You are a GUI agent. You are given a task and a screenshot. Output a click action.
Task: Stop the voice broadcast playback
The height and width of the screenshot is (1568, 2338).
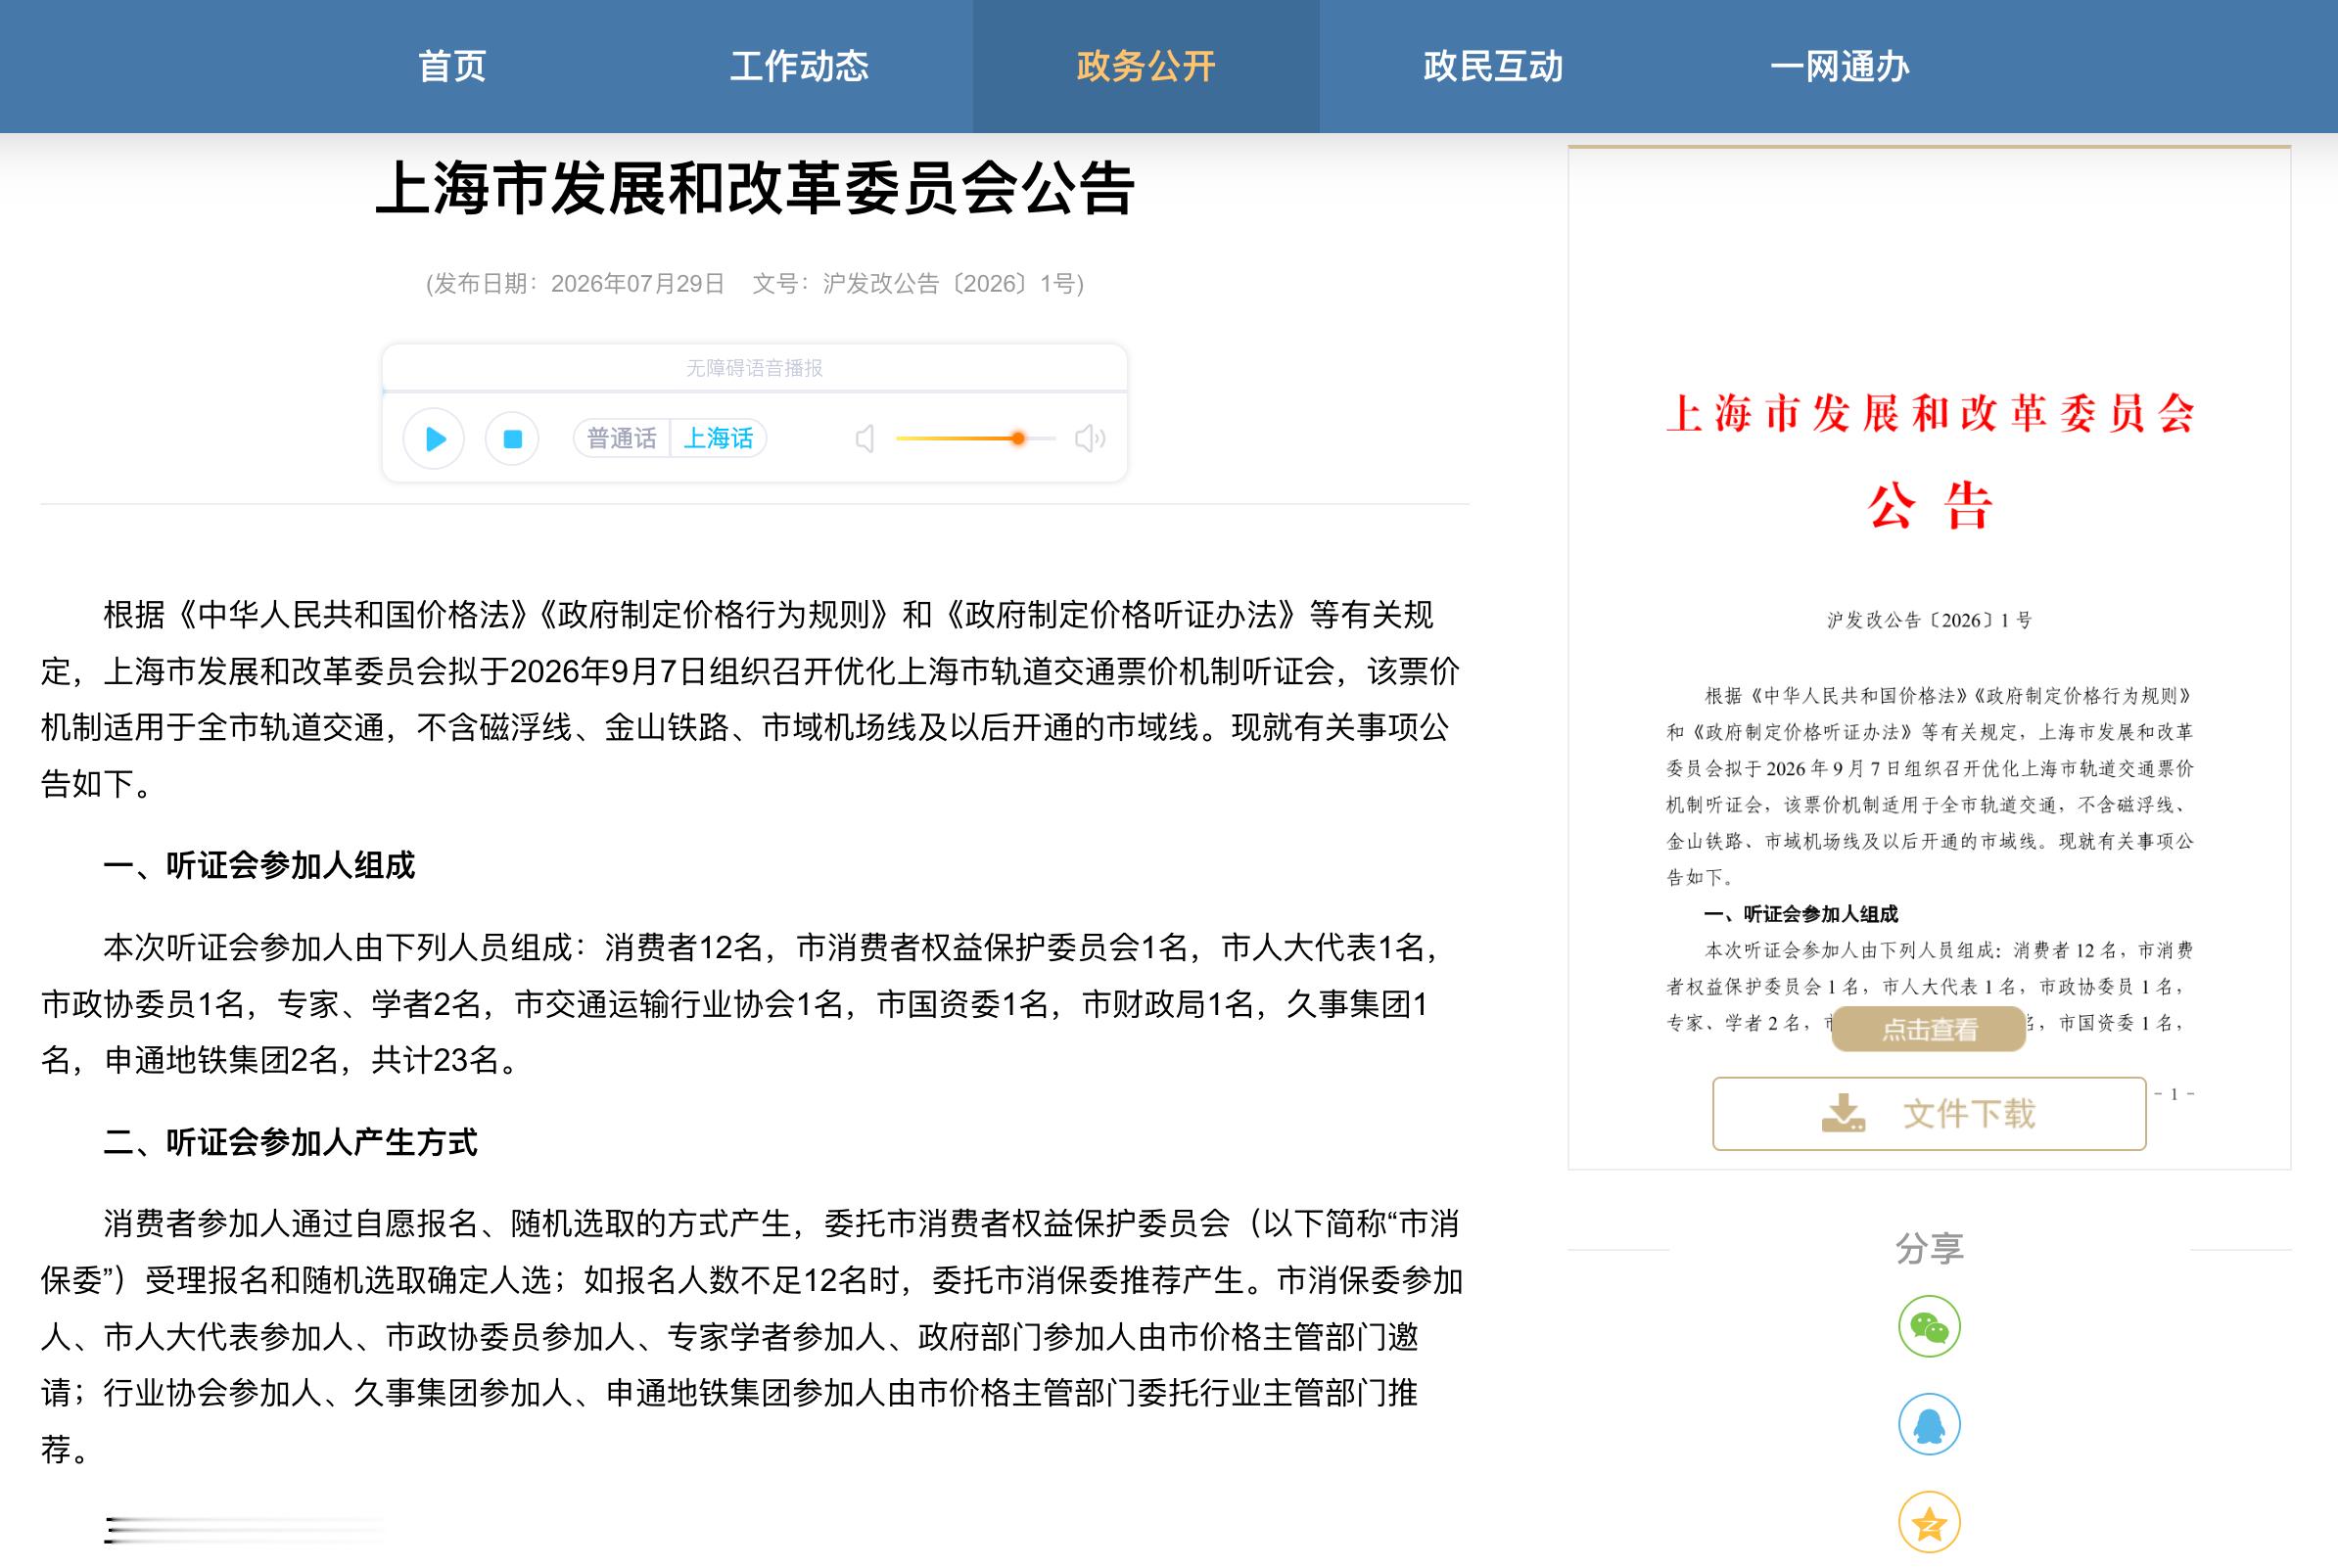pos(512,439)
